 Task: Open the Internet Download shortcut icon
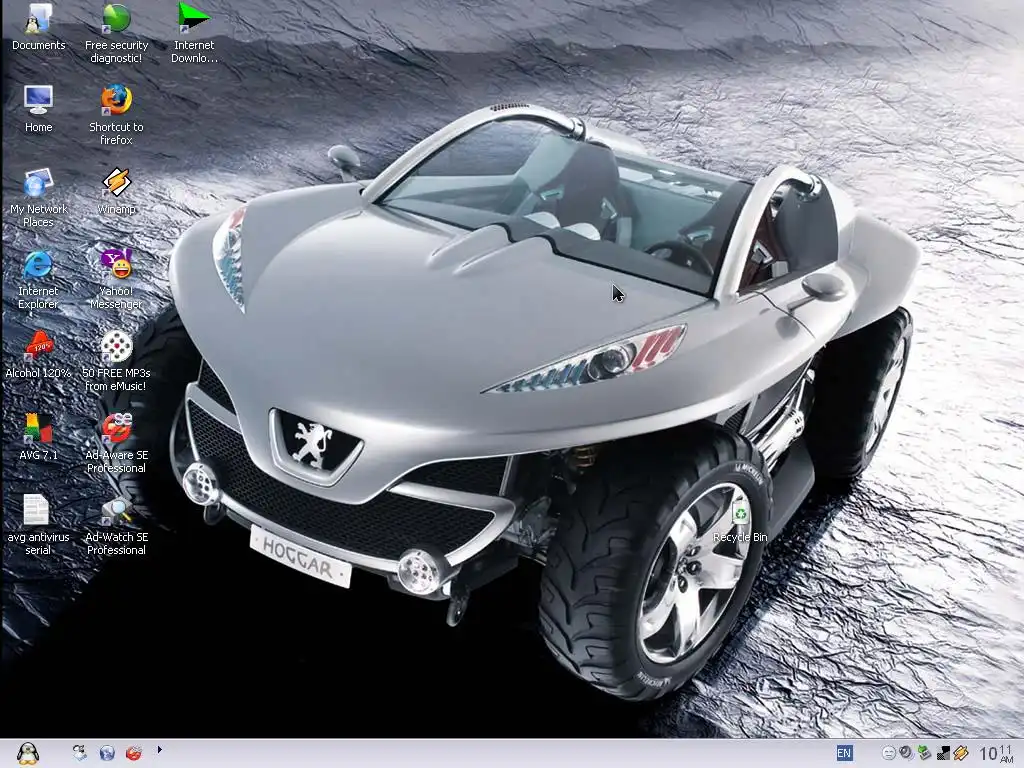click(x=194, y=33)
